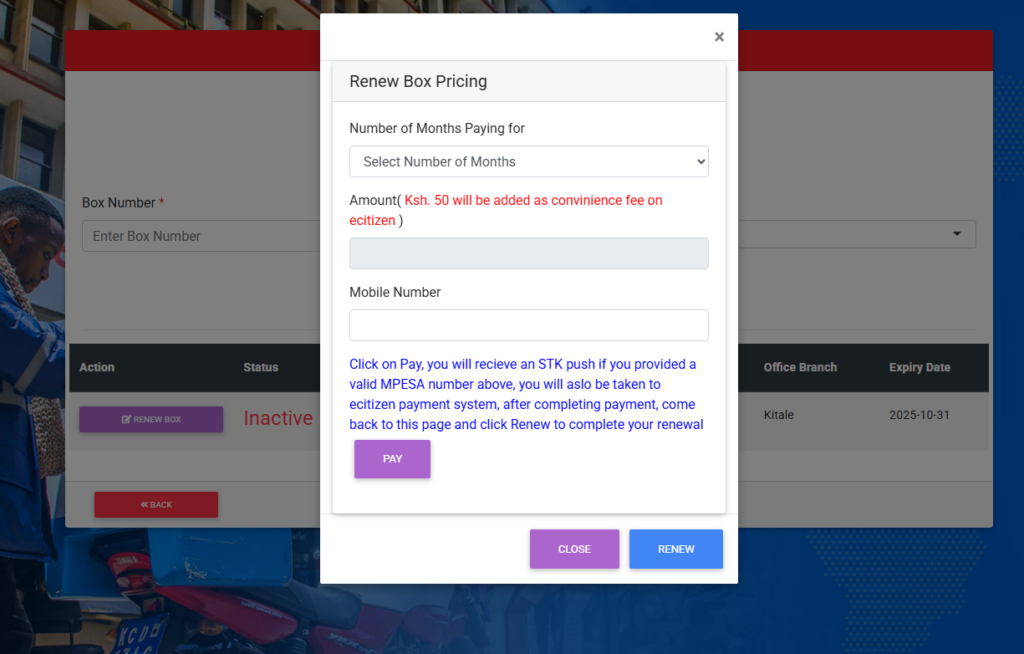This screenshot has width=1024, height=654.
Task: Click the CLOSE button in modal footer
Action: coord(574,549)
